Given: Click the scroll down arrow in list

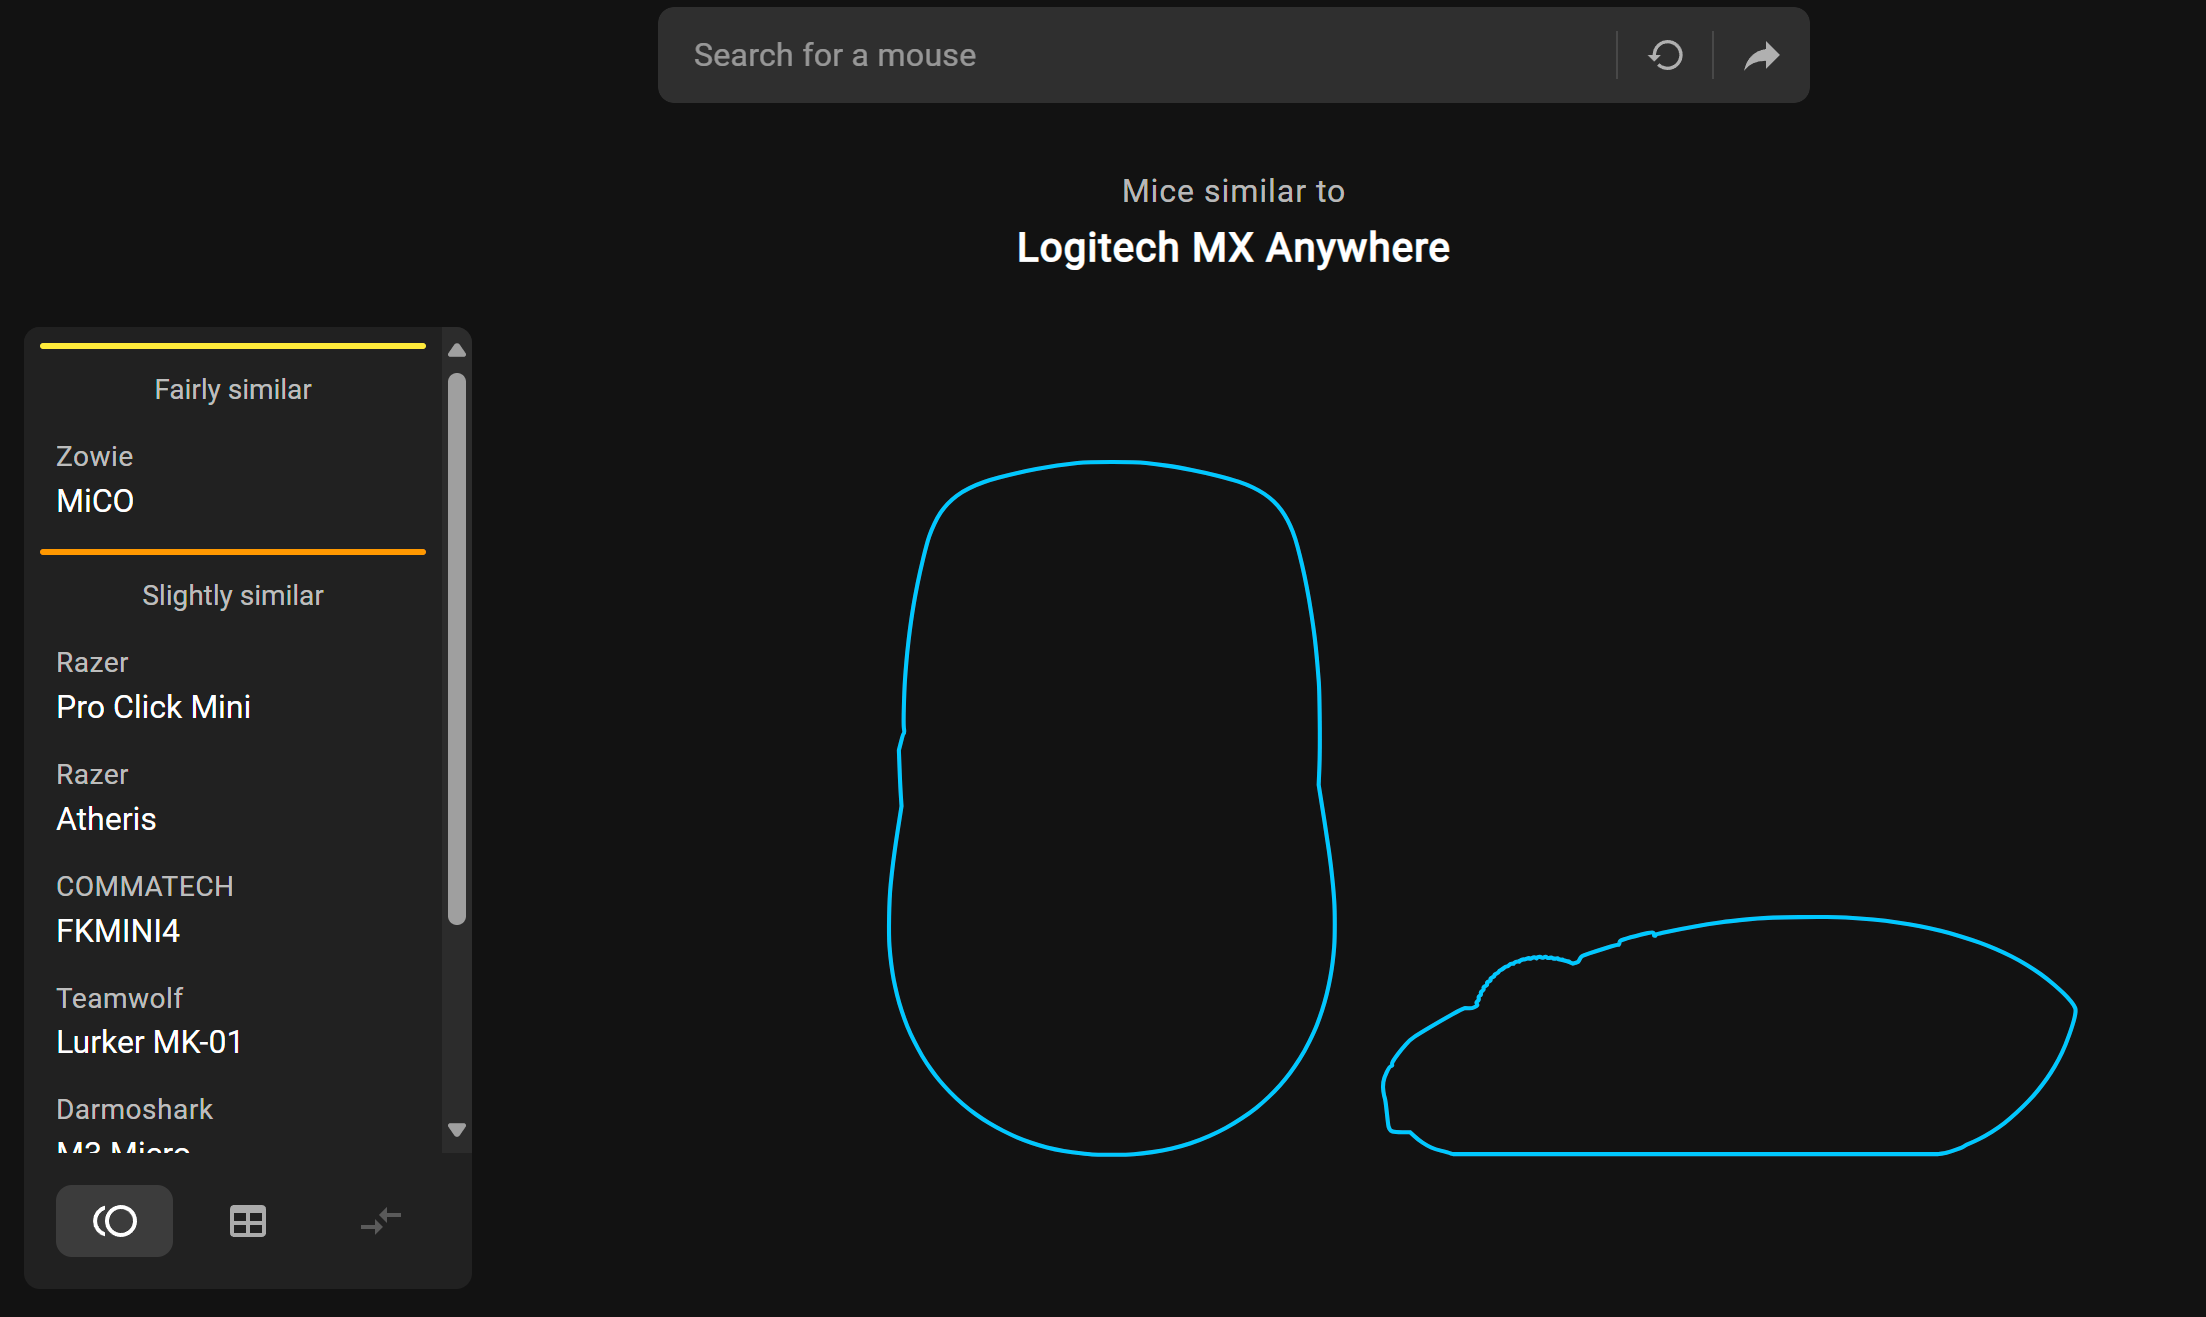Looking at the screenshot, I should pyautogui.click(x=457, y=1130).
